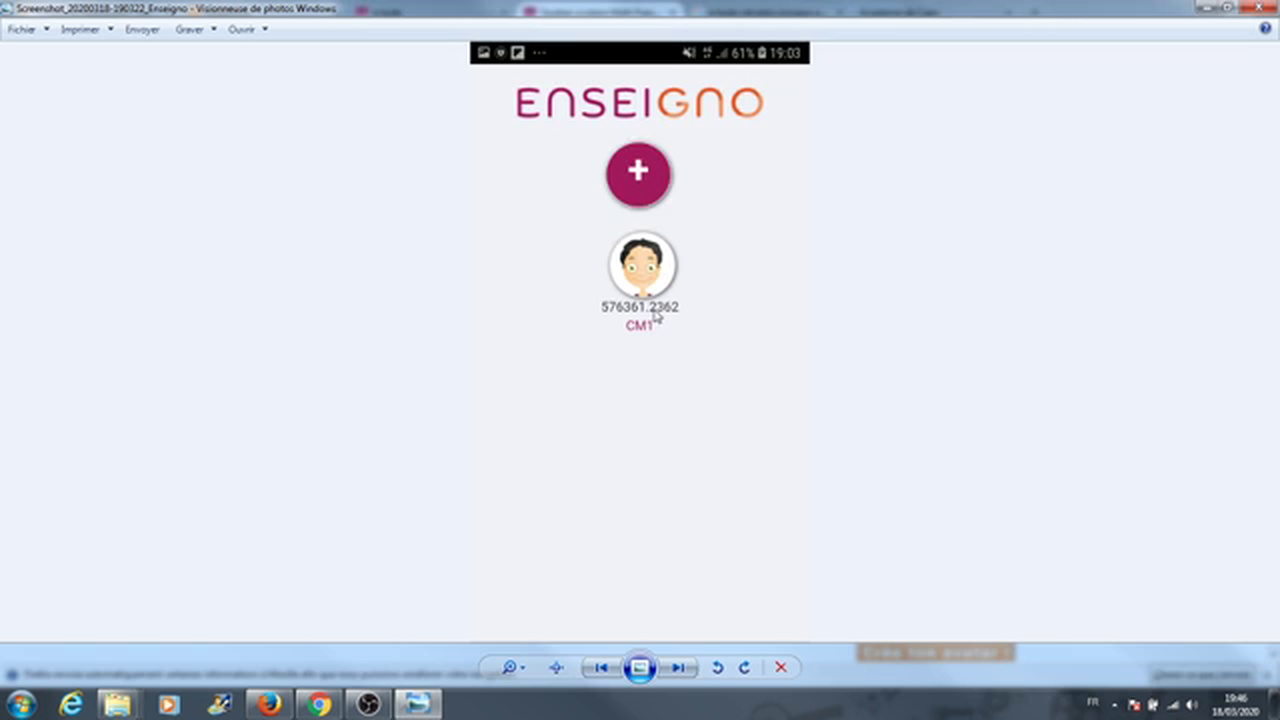The height and width of the screenshot is (720, 1280).
Task: Open the Fichier menu
Action: coord(21,29)
